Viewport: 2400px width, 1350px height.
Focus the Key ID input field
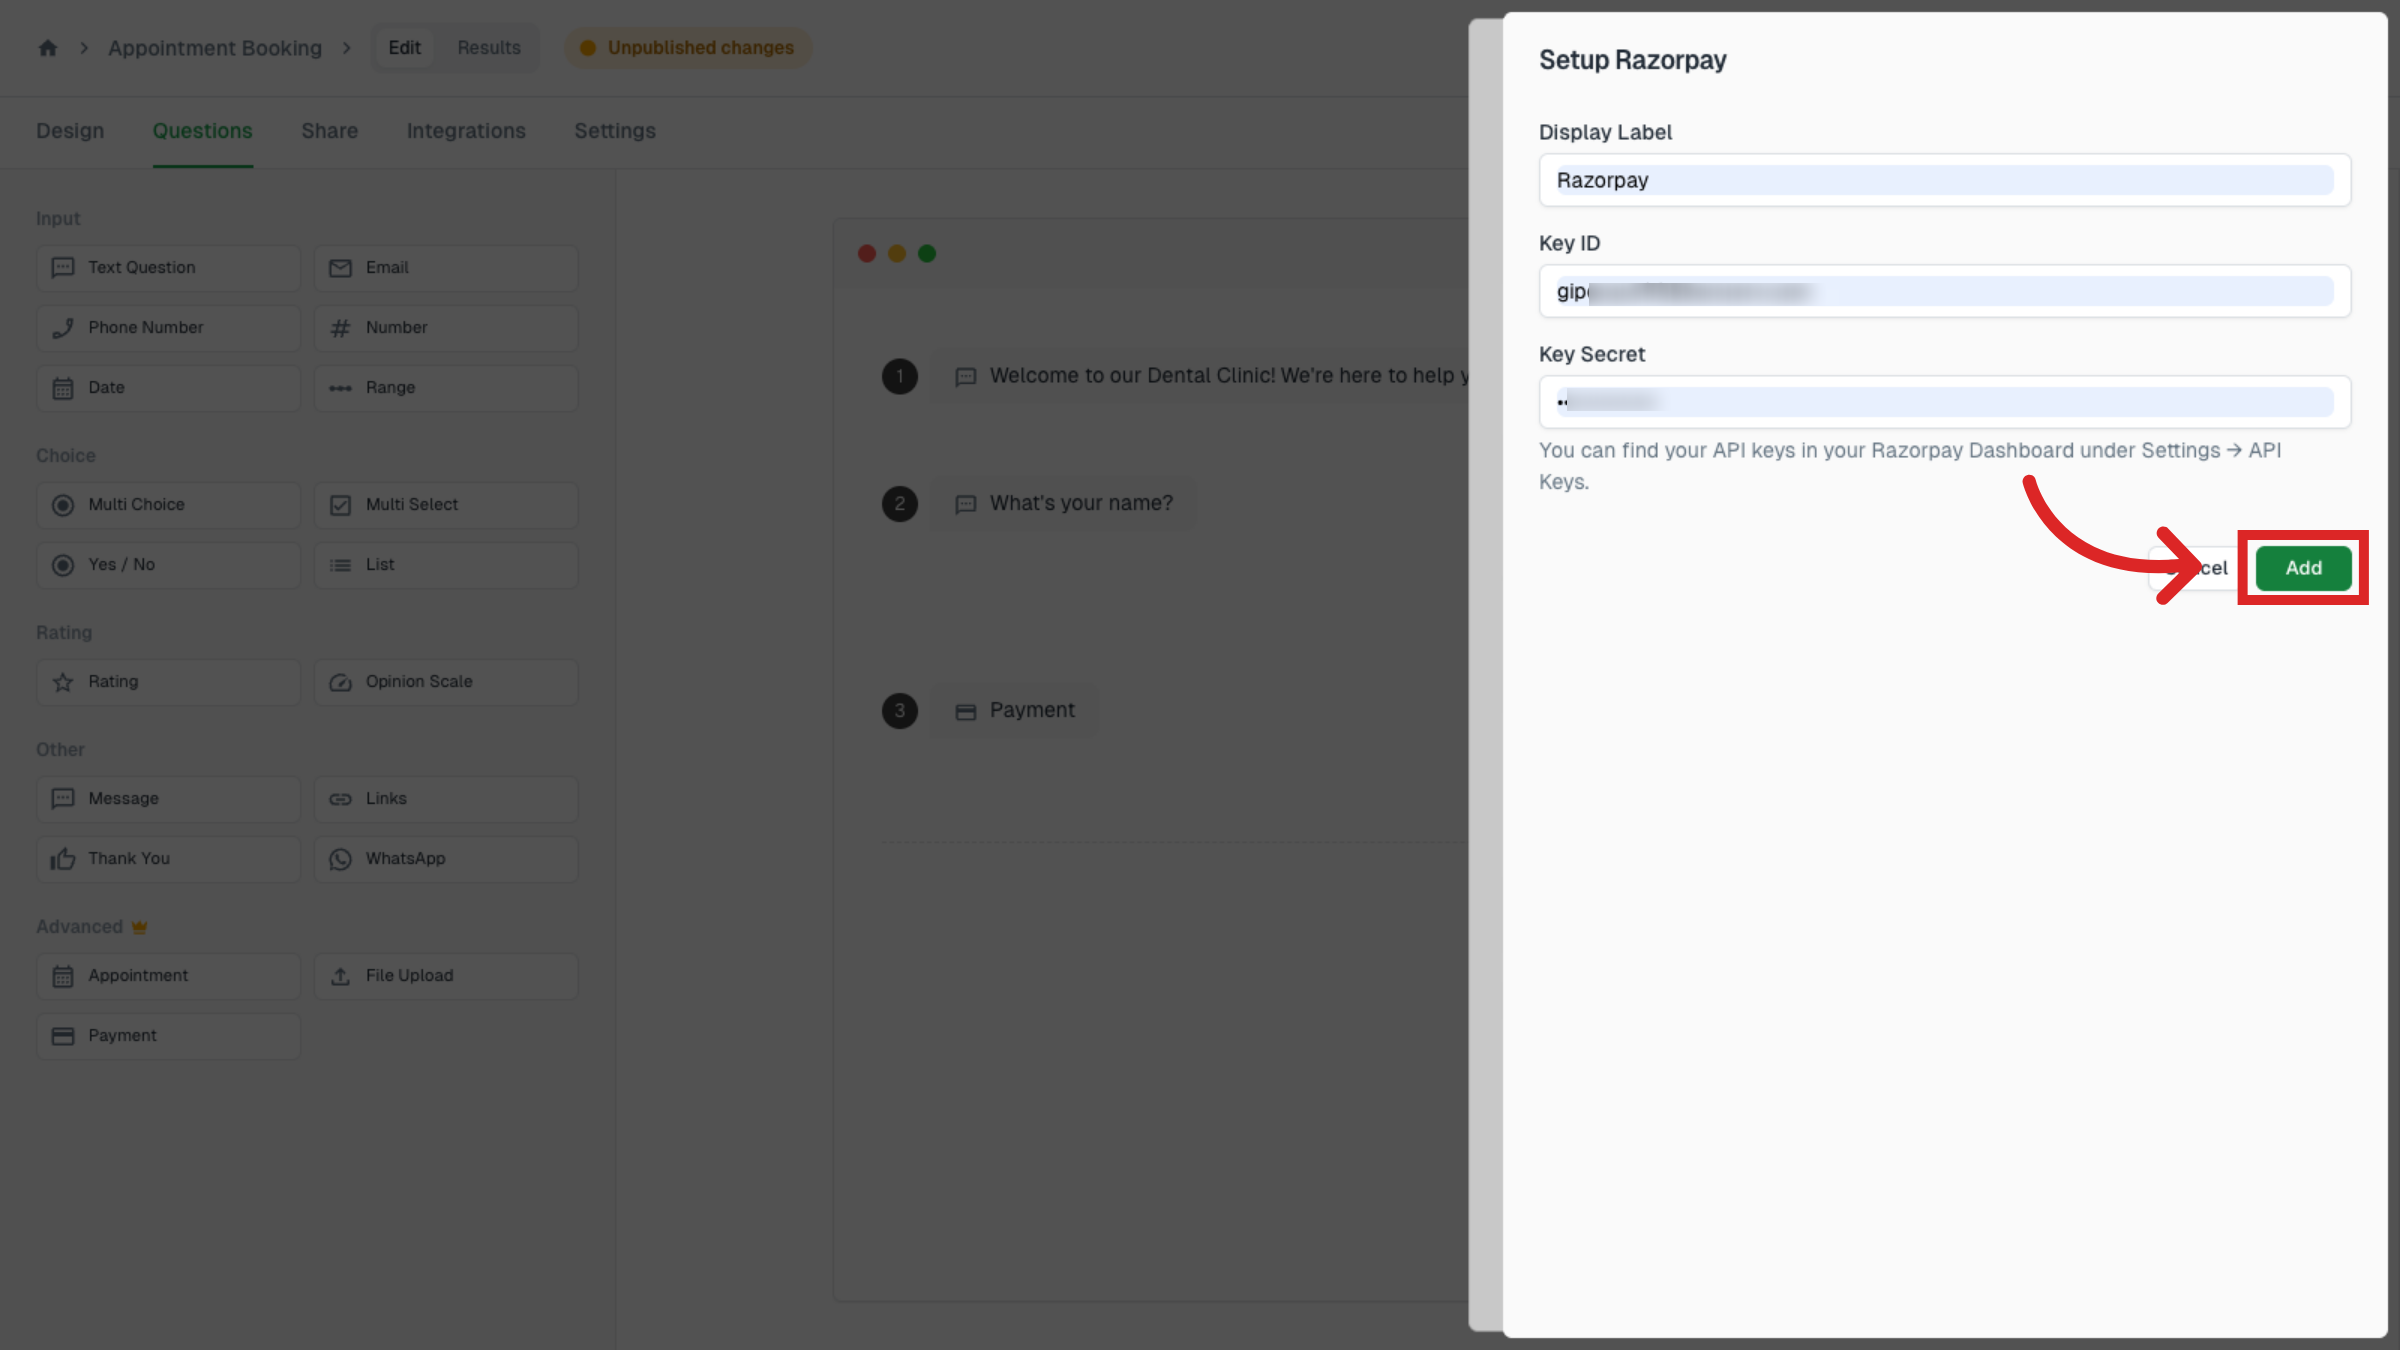coord(1944,291)
